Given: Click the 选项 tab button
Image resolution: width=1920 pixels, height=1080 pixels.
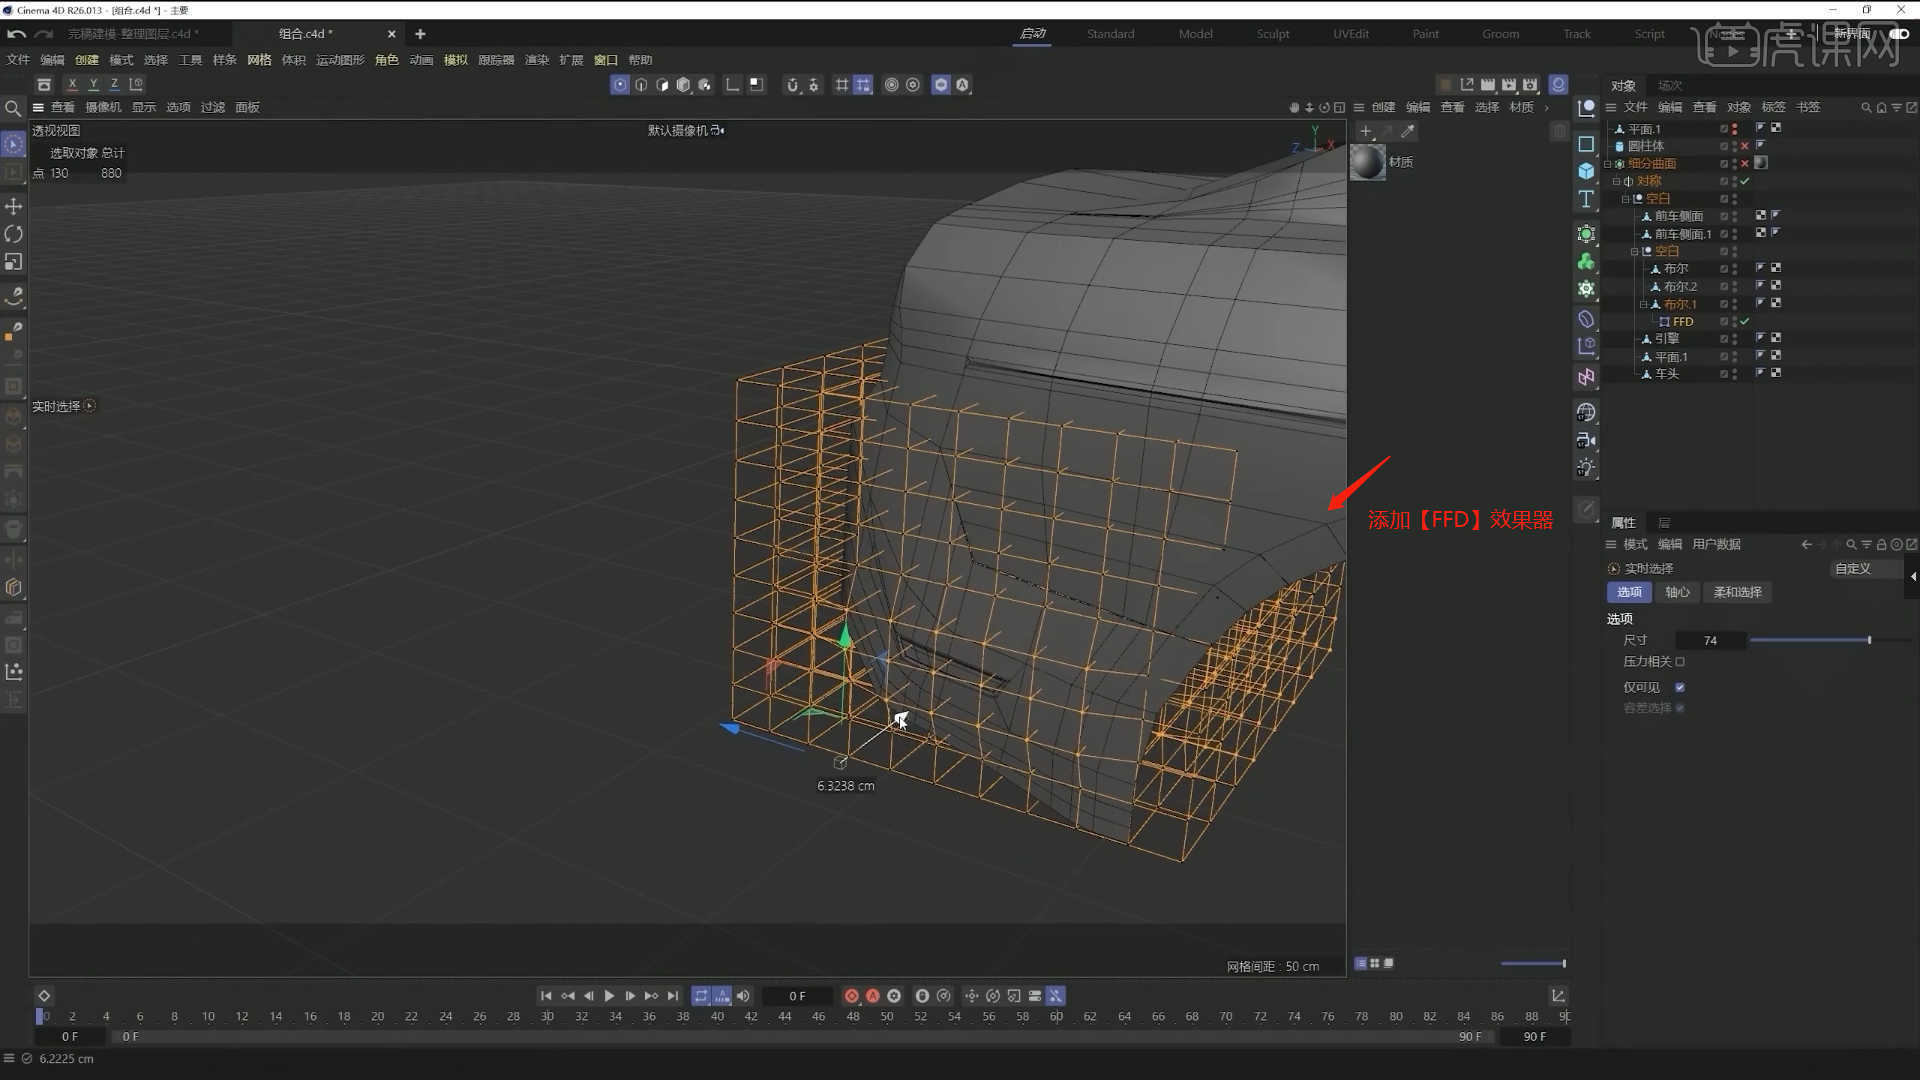Looking at the screenshot, I should tap(1629, 593).
